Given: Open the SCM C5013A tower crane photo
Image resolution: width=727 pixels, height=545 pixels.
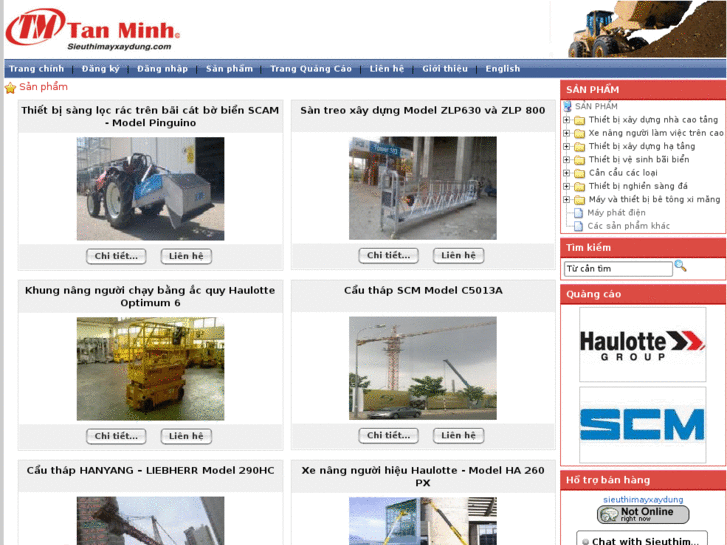Looking at the screenshot, I should (422, 368).
